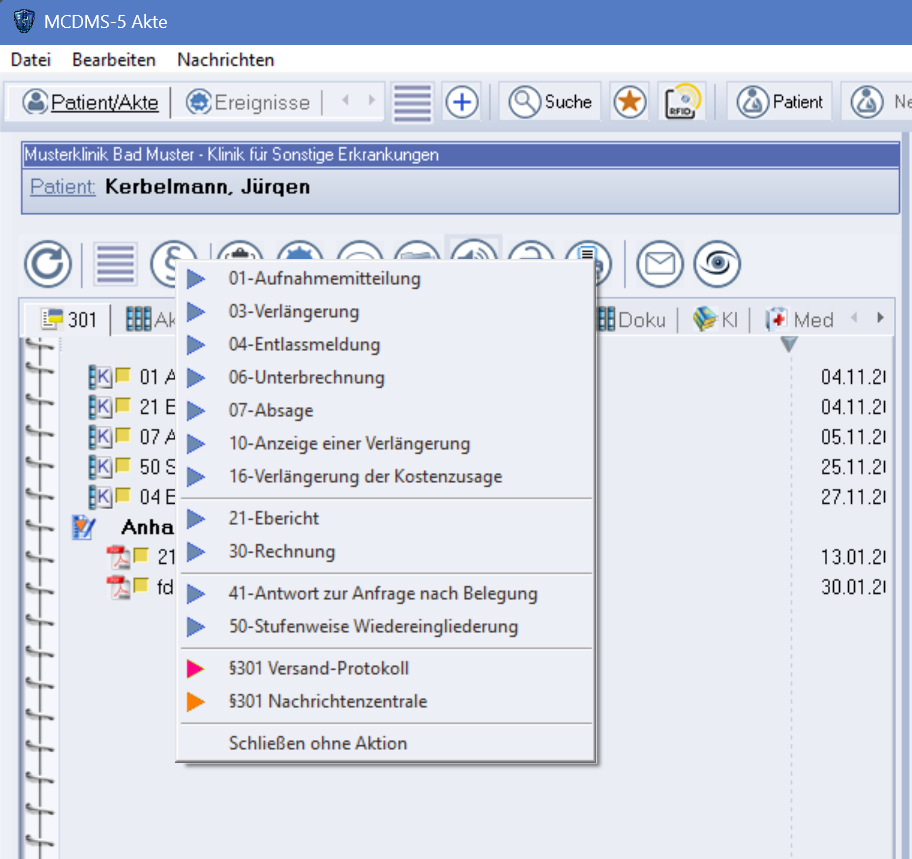Switch to the Ereignisse tab

[249, 102]
